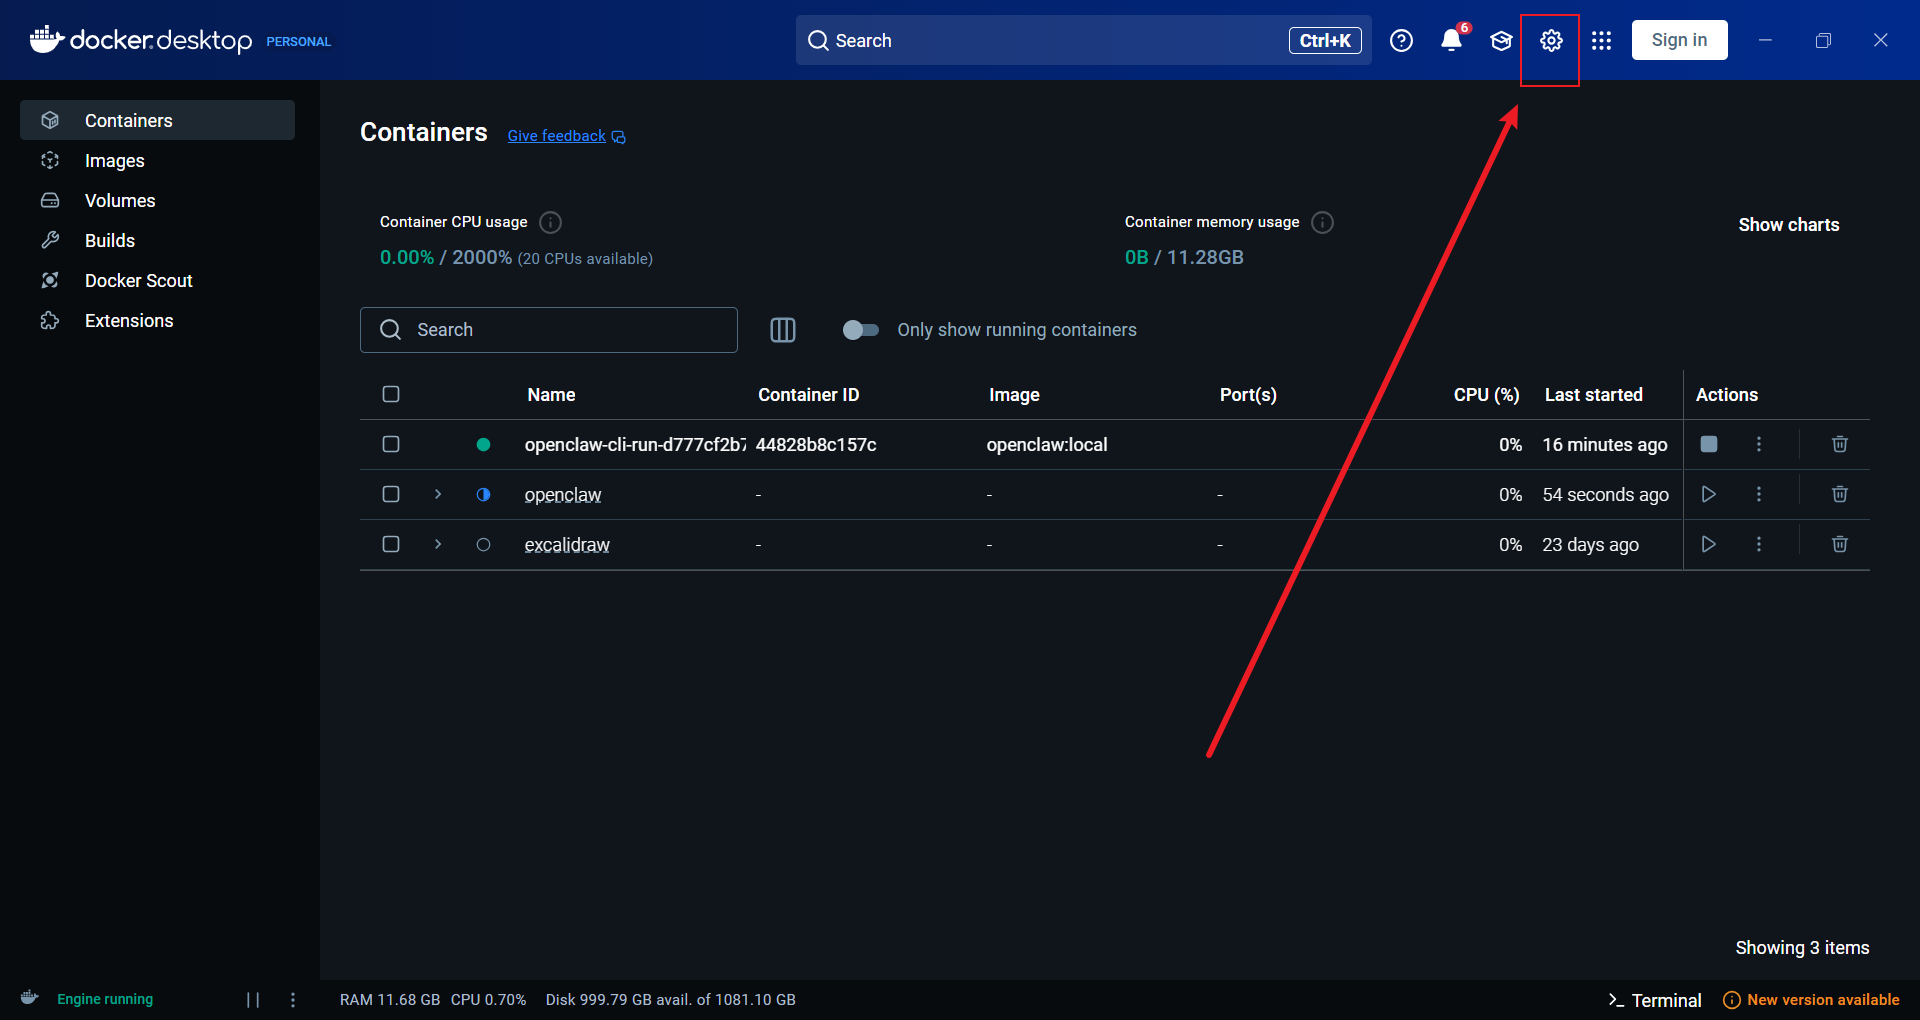
Task: Click openclaw-cli-run-d777cf2b7 container name
Action: (x=635, y=445)
